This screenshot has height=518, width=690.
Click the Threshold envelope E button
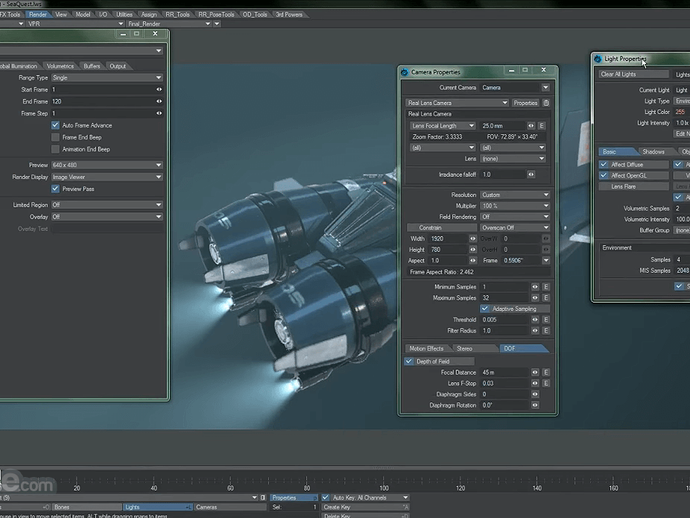click(546, 319)
